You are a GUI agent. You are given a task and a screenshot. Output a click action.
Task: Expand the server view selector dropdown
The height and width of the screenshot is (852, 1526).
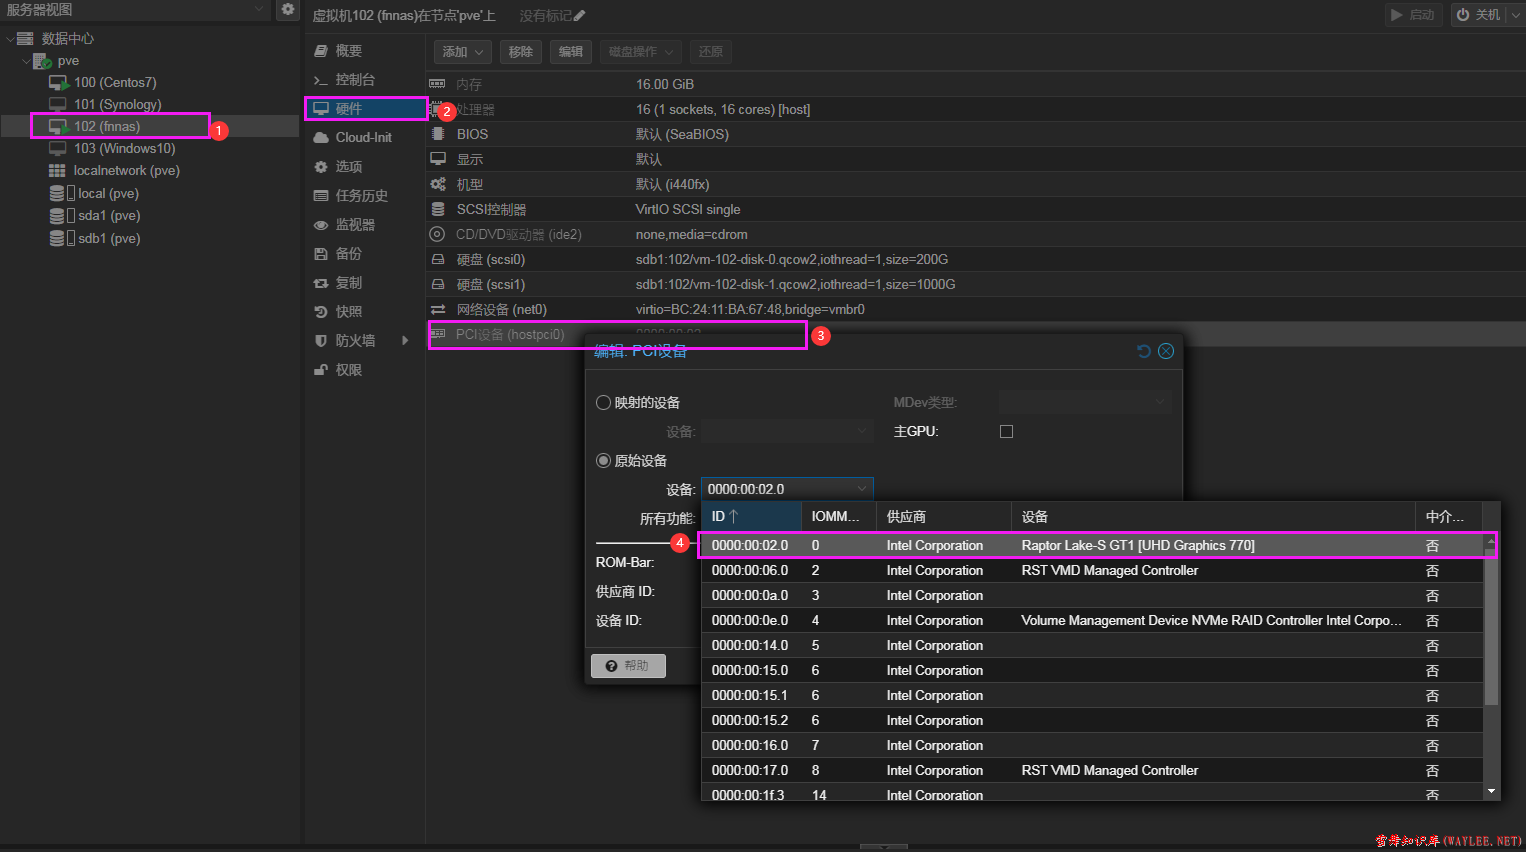(259, 9)
